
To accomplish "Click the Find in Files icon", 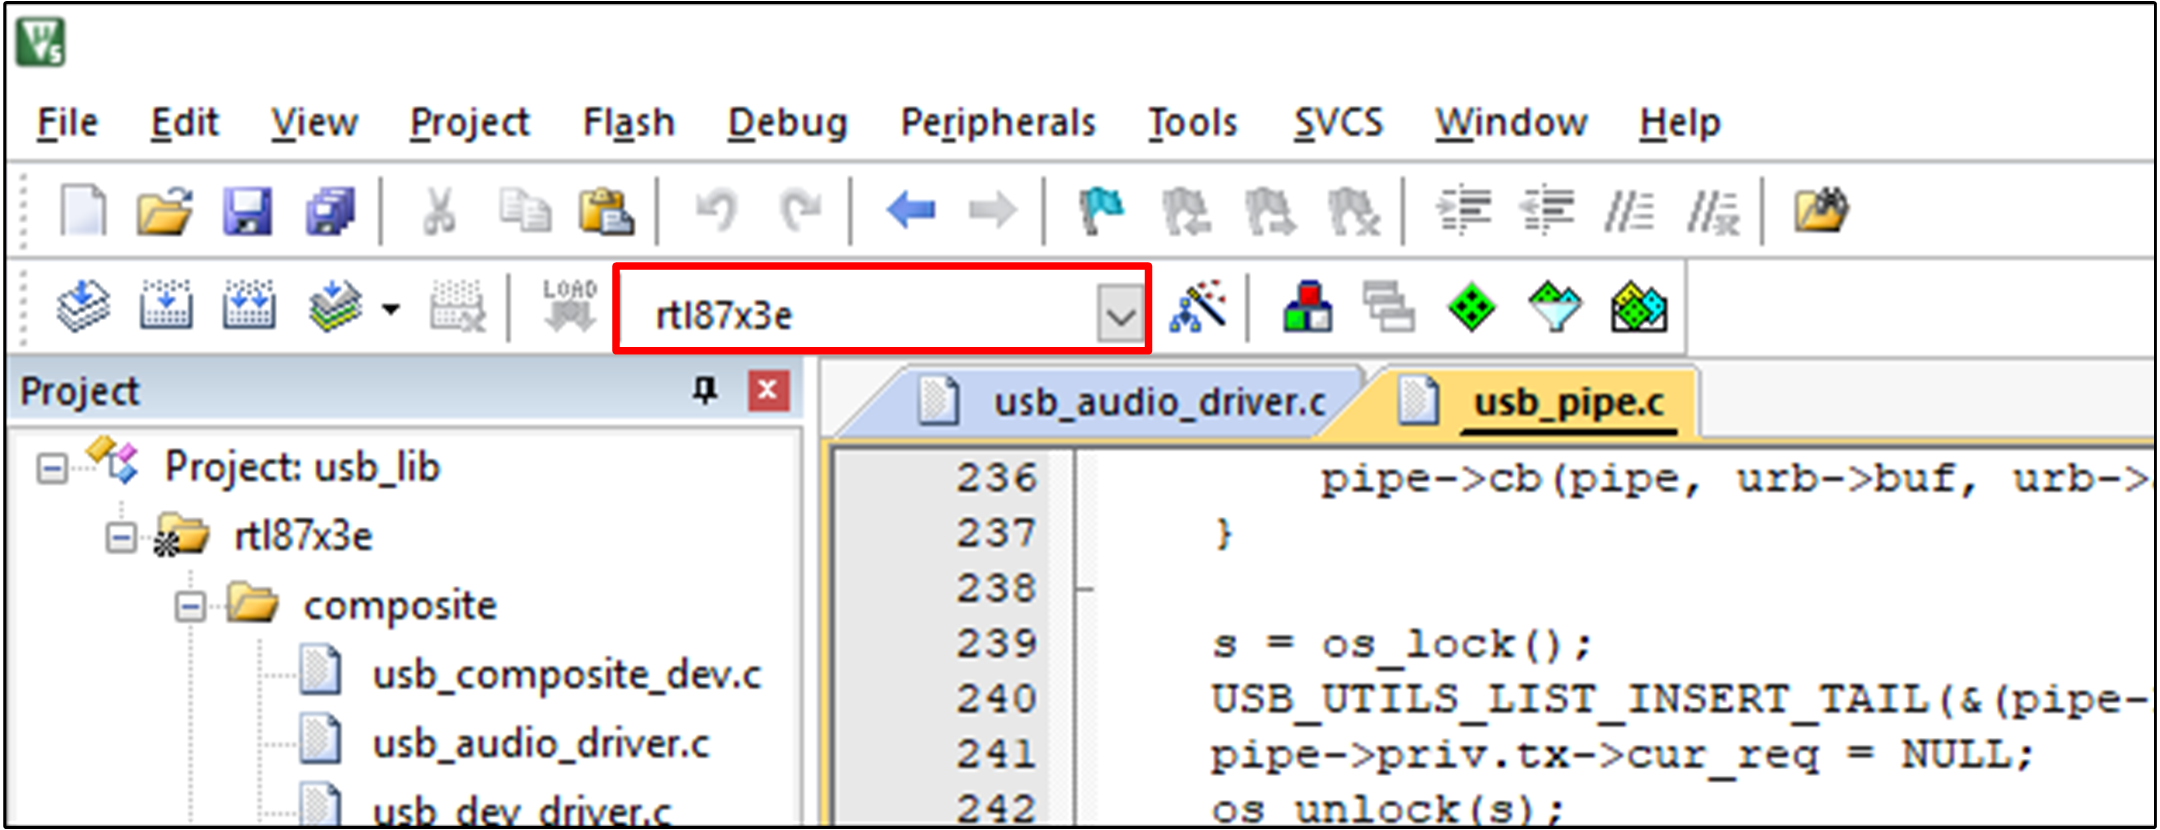I will pyautogui.click(x=1821, y=211).
